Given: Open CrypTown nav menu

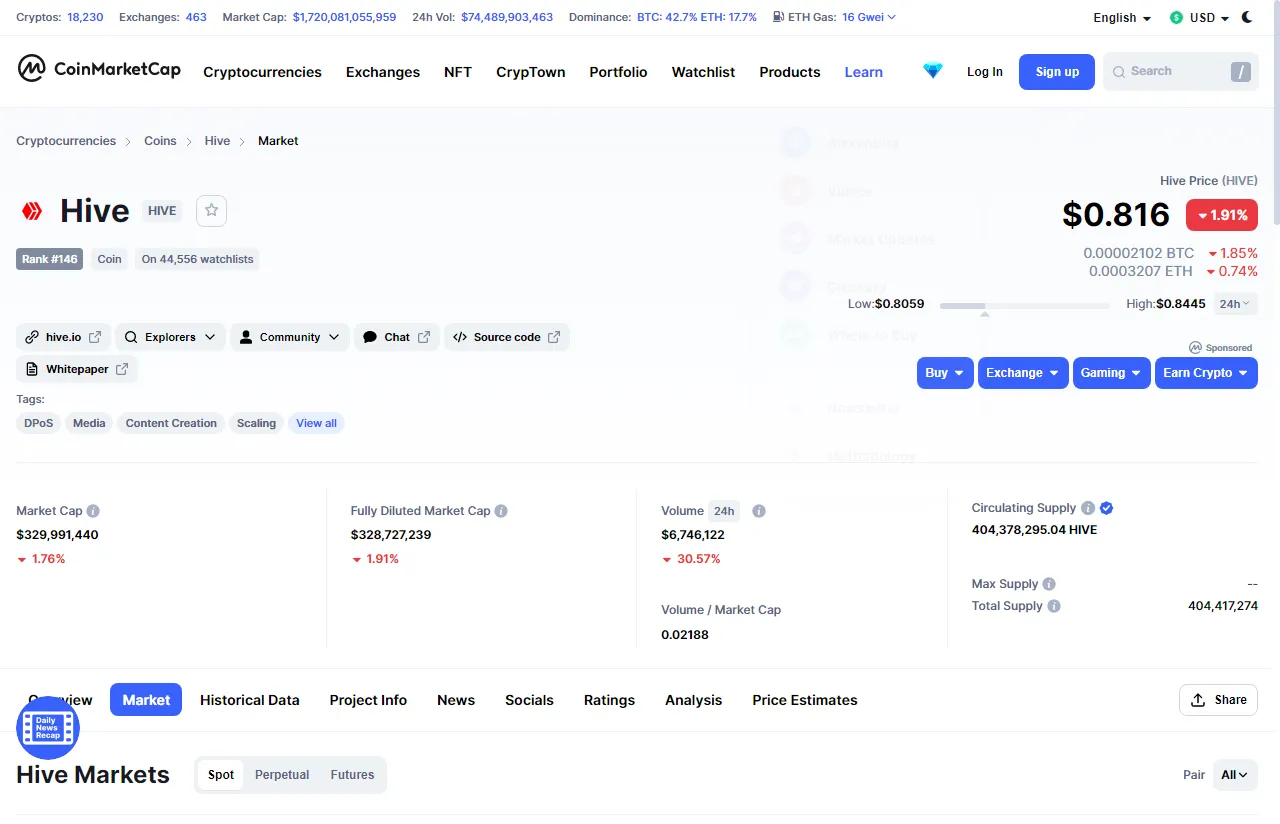Looking at the screenshot, I should (531, 72).
